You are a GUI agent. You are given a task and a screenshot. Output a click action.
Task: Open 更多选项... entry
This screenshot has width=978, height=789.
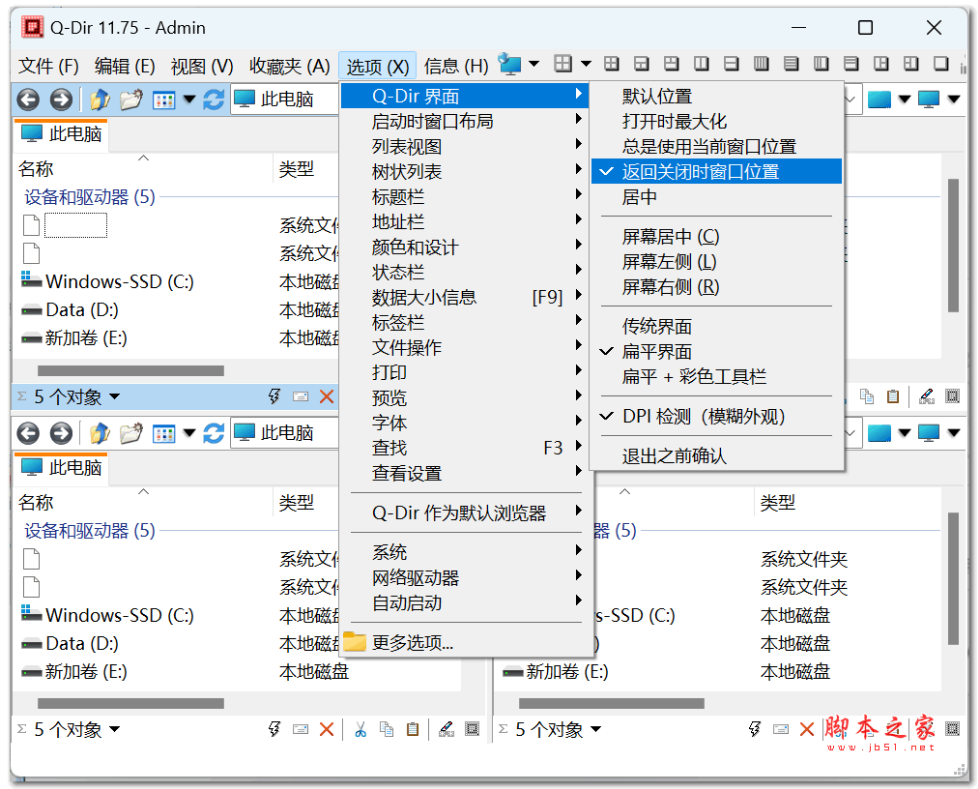[466, 642]
